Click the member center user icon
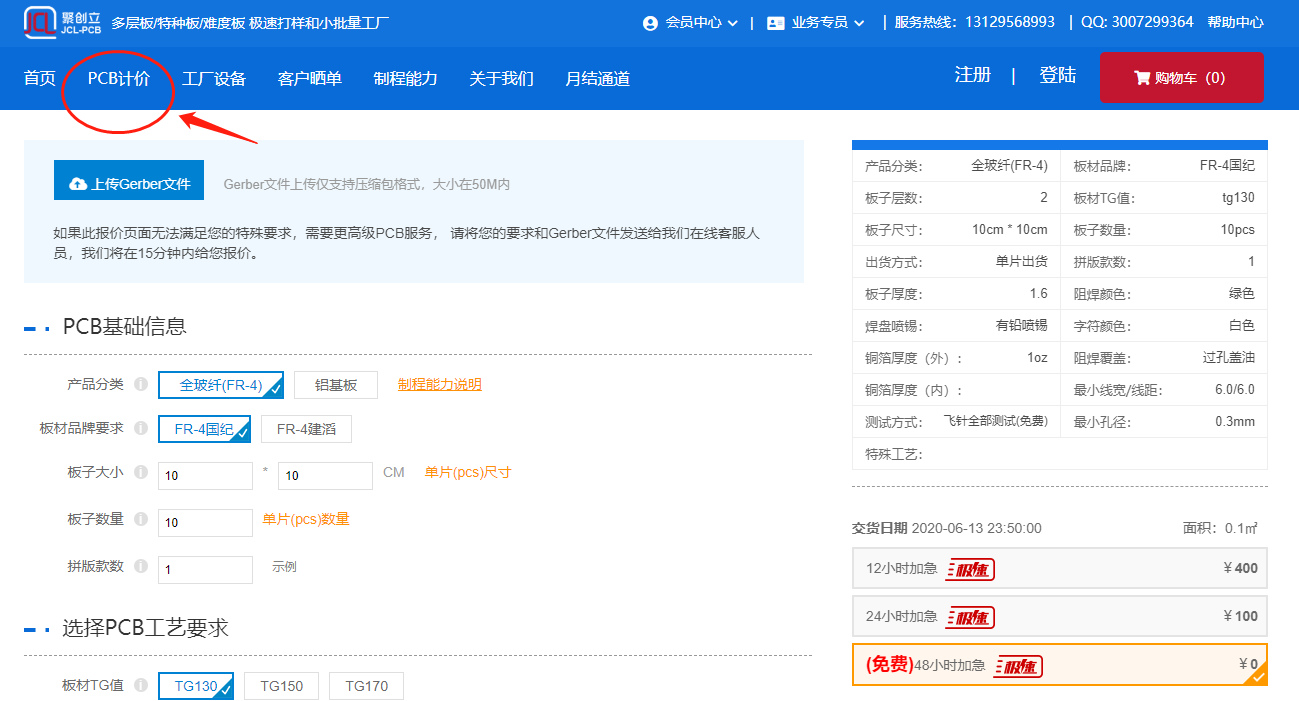Viewport: 1299px width, 701px height. (651, 22)
